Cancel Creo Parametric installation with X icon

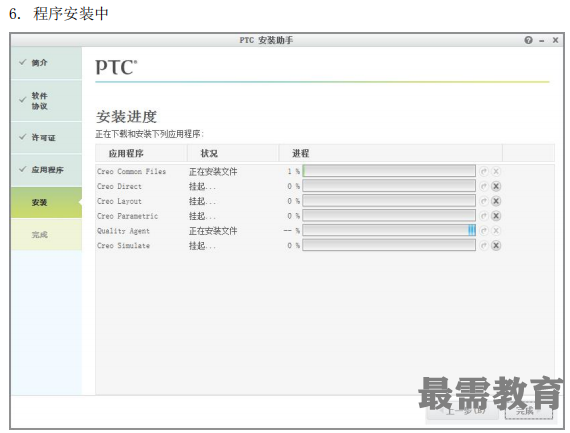point(496,216)
